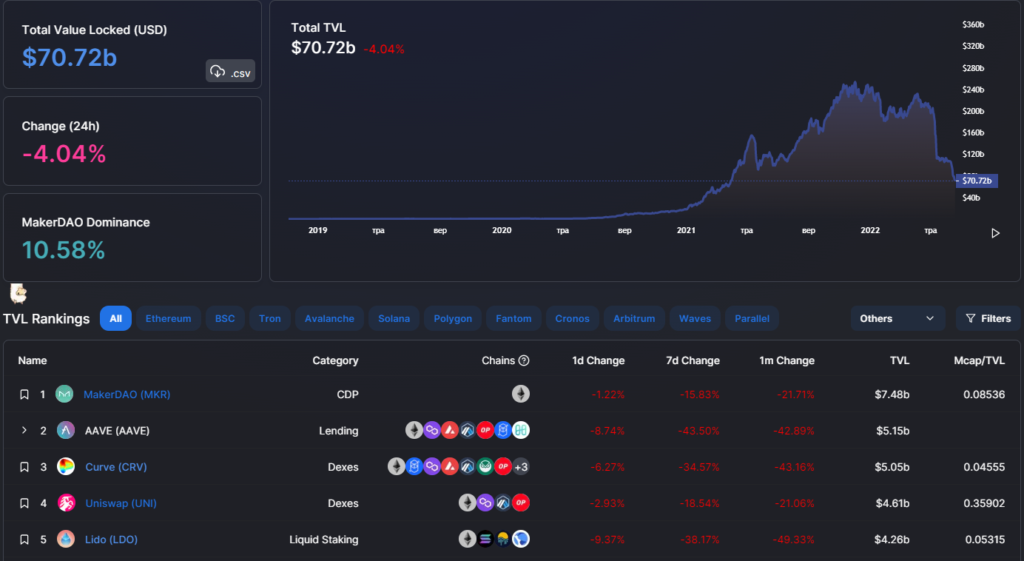Switch to the Solana chain tab
This screenshot has height=561, width=1024.
coord(394,318)
